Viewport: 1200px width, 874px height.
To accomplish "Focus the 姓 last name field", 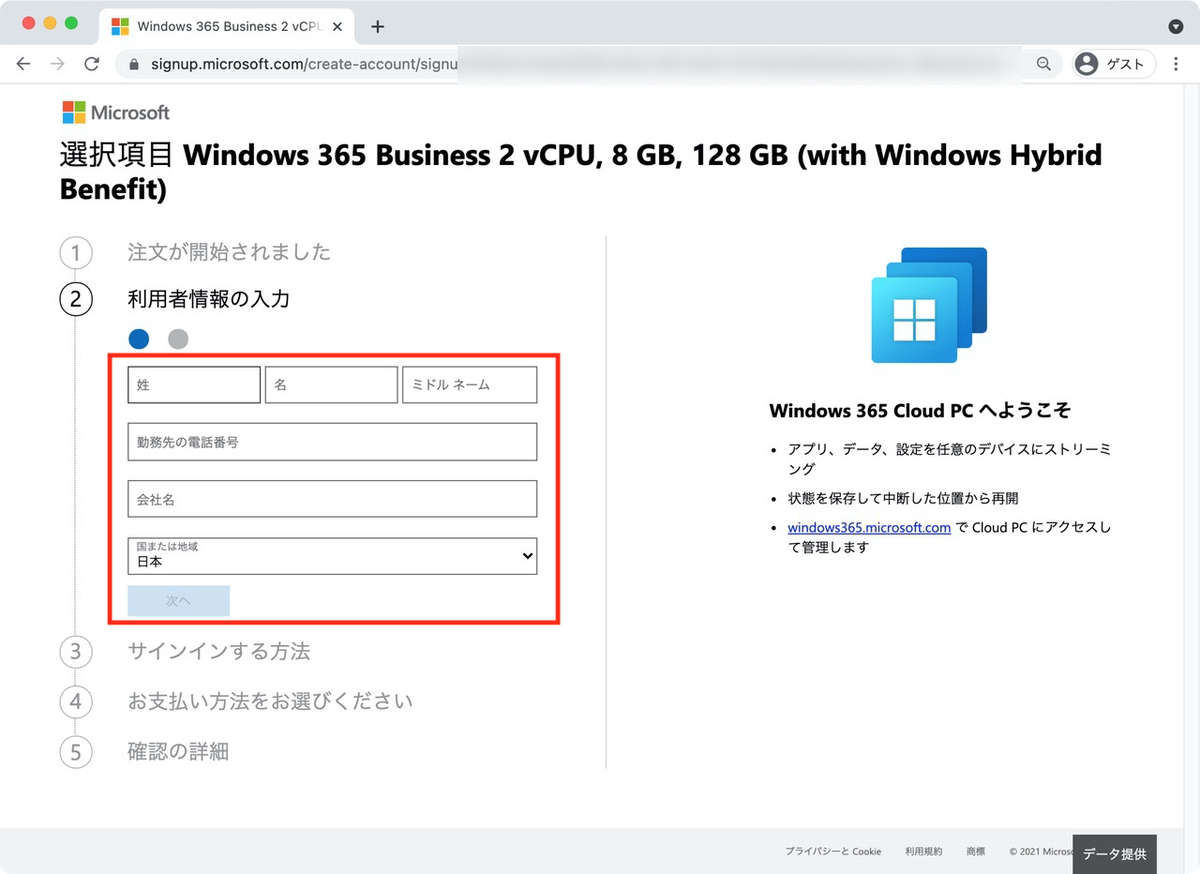I will pos(194,384).
